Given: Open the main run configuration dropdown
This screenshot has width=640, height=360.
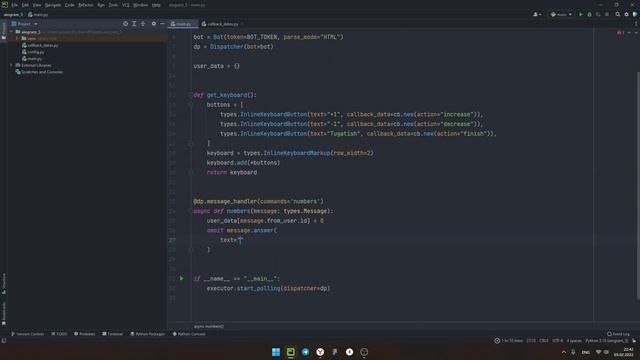Looking at the screenshot, I should (x=561, y=14).
